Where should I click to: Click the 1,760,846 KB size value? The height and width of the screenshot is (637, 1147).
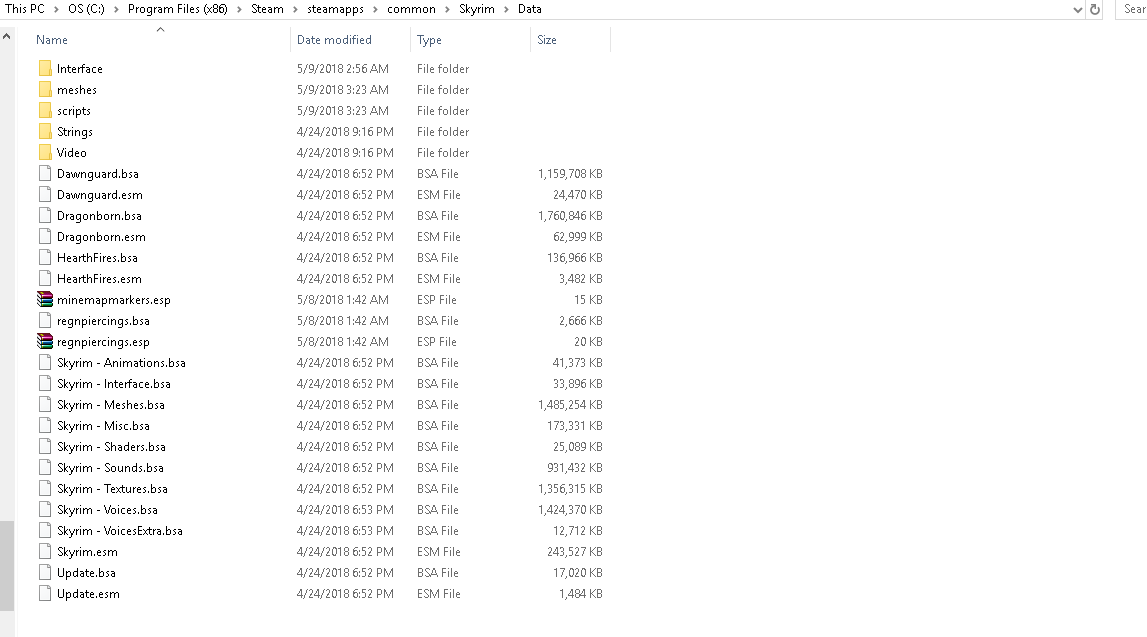coord(570,216)
